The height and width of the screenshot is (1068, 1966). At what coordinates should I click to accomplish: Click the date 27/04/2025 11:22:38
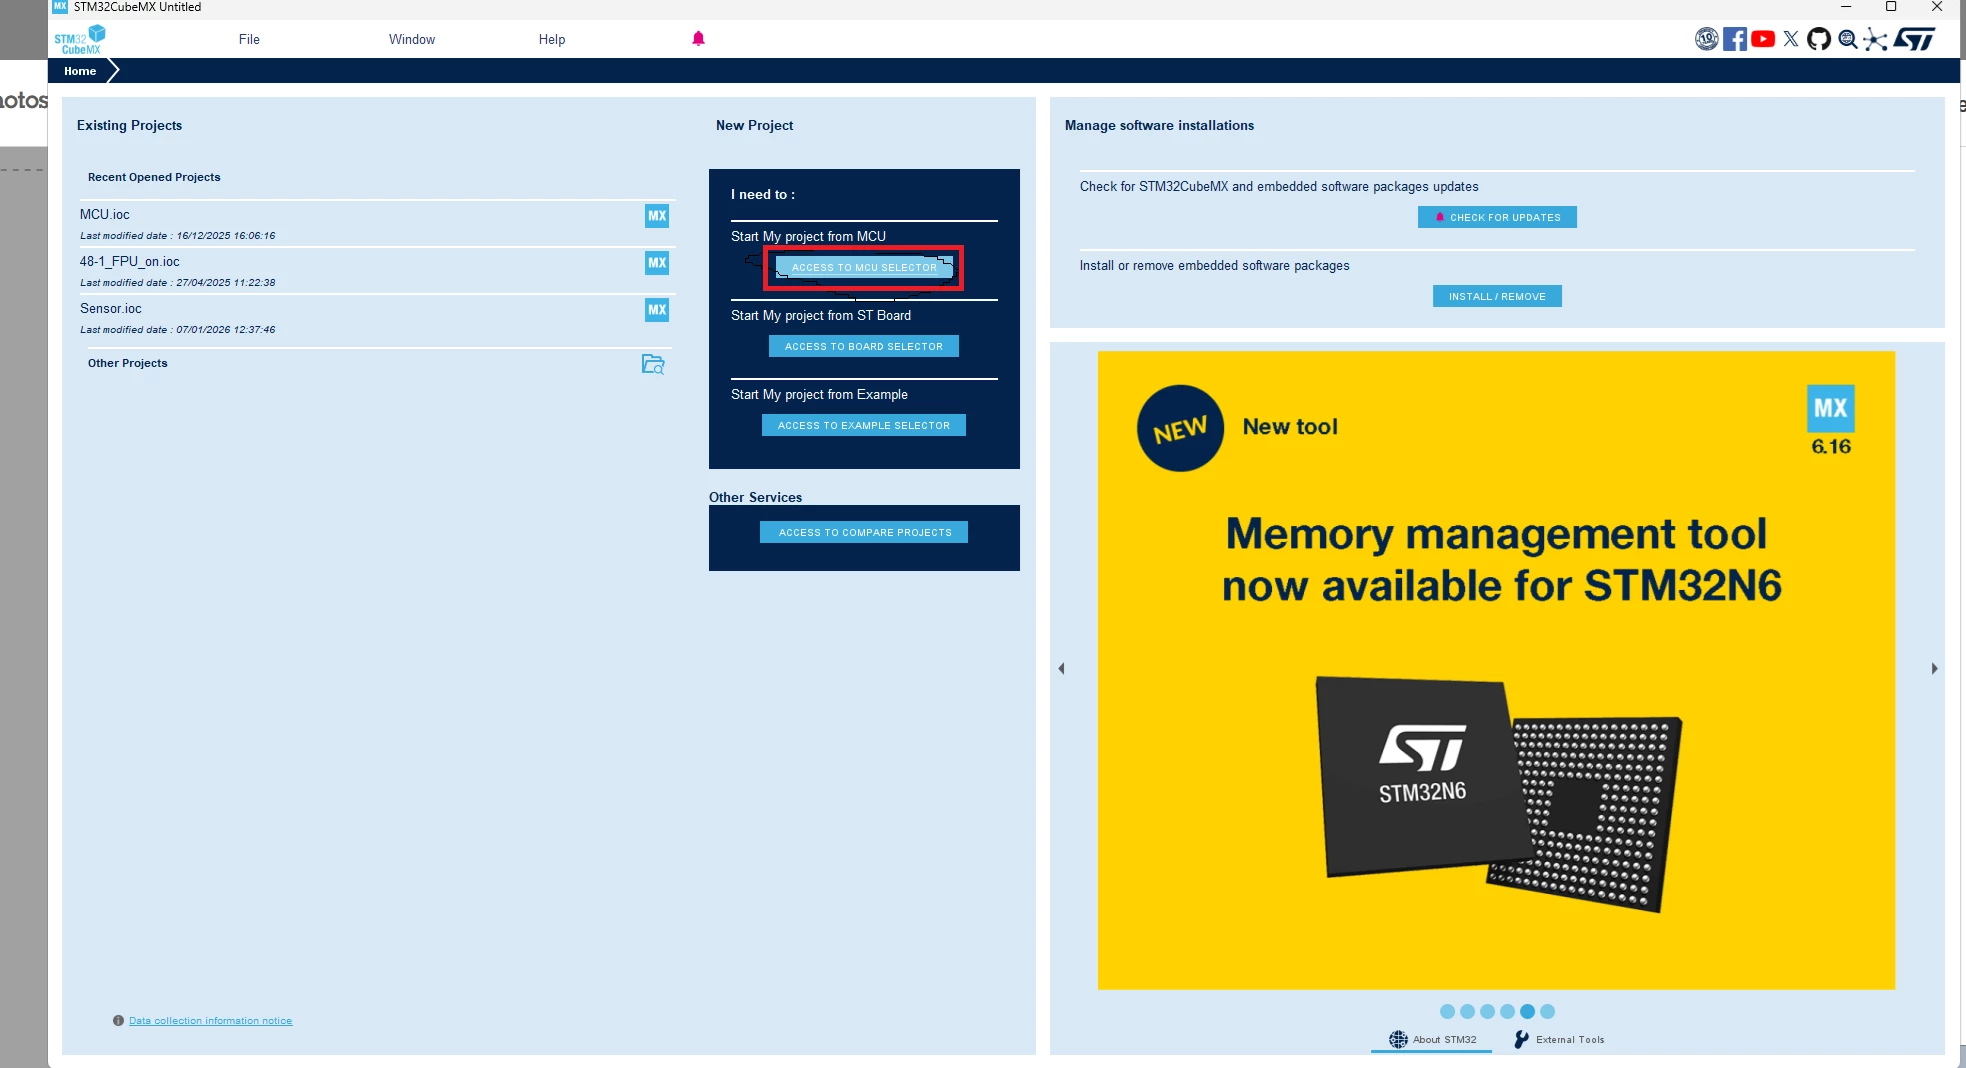(x=226, y=283)
